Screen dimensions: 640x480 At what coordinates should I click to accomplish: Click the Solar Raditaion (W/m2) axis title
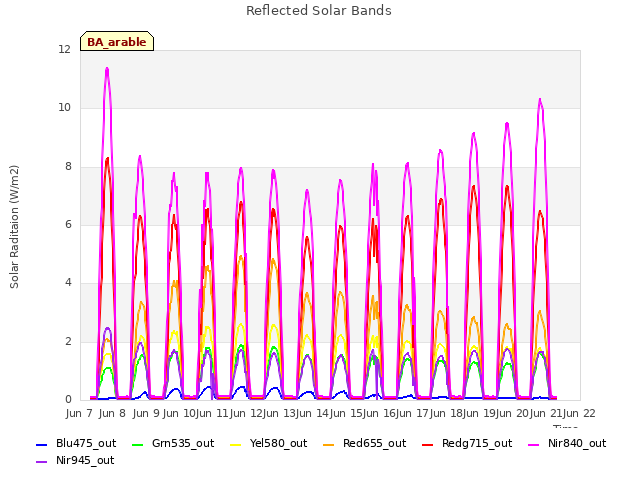coord(14,227)
